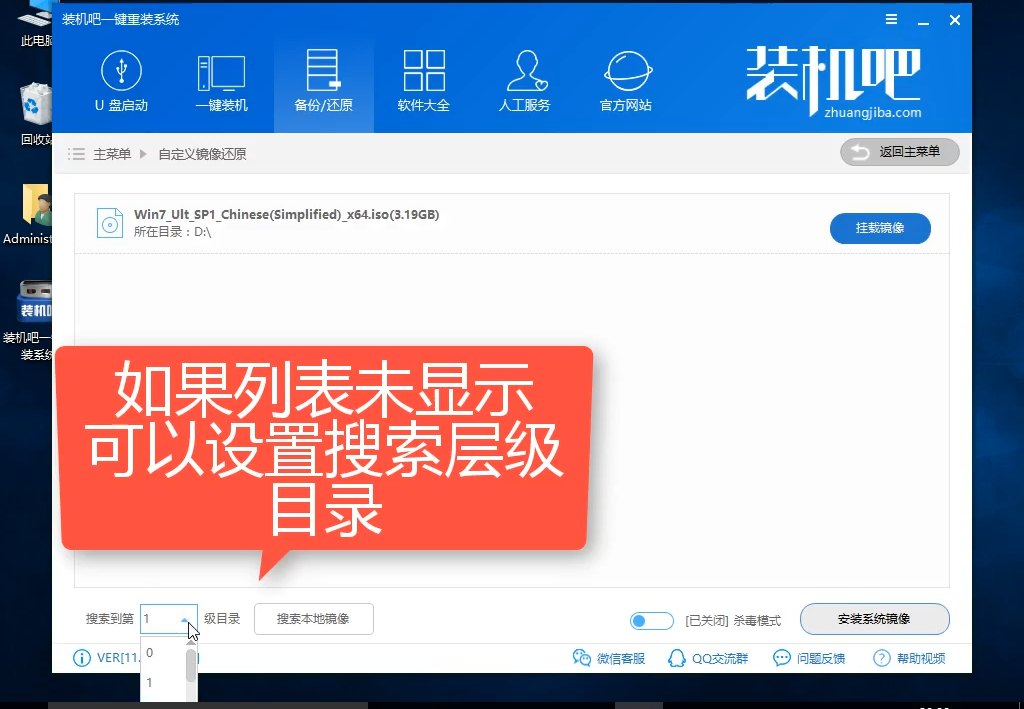The width and height of the screenshot is (1024, 709).
Task: Click the 微信客服 WeChat icon
Action: click(582, 658)
